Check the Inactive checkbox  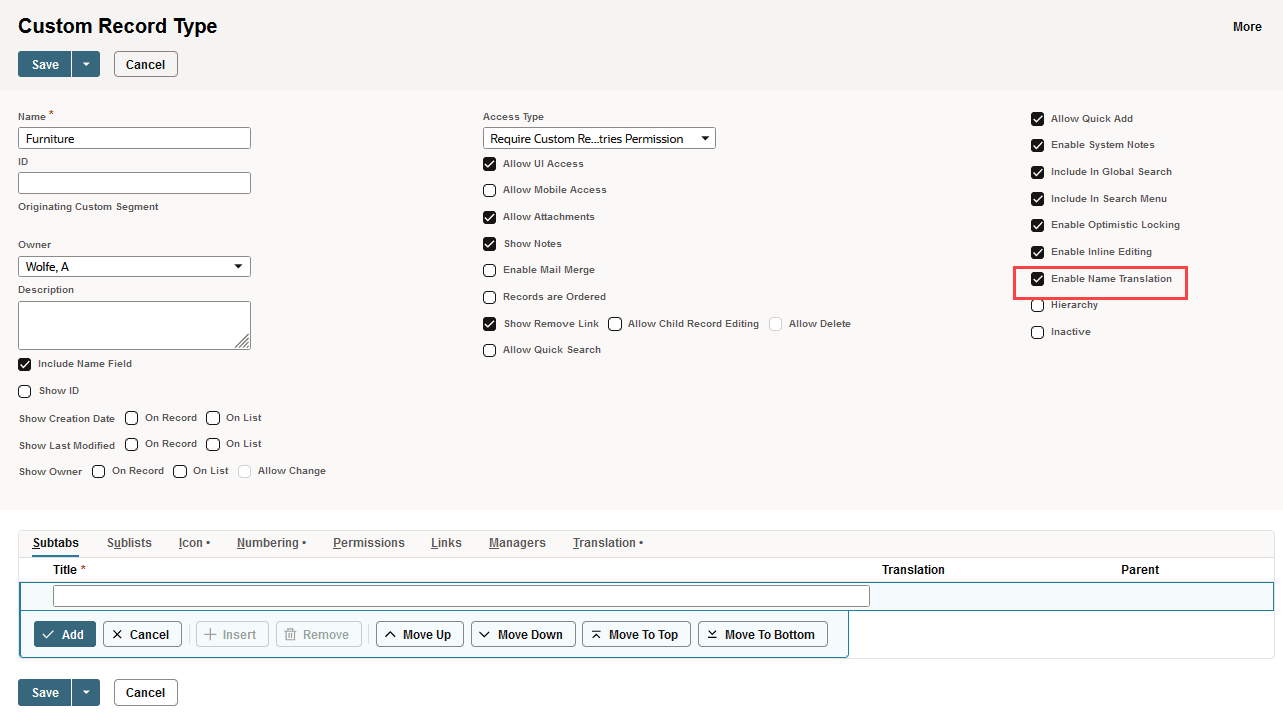[1038, 332]
